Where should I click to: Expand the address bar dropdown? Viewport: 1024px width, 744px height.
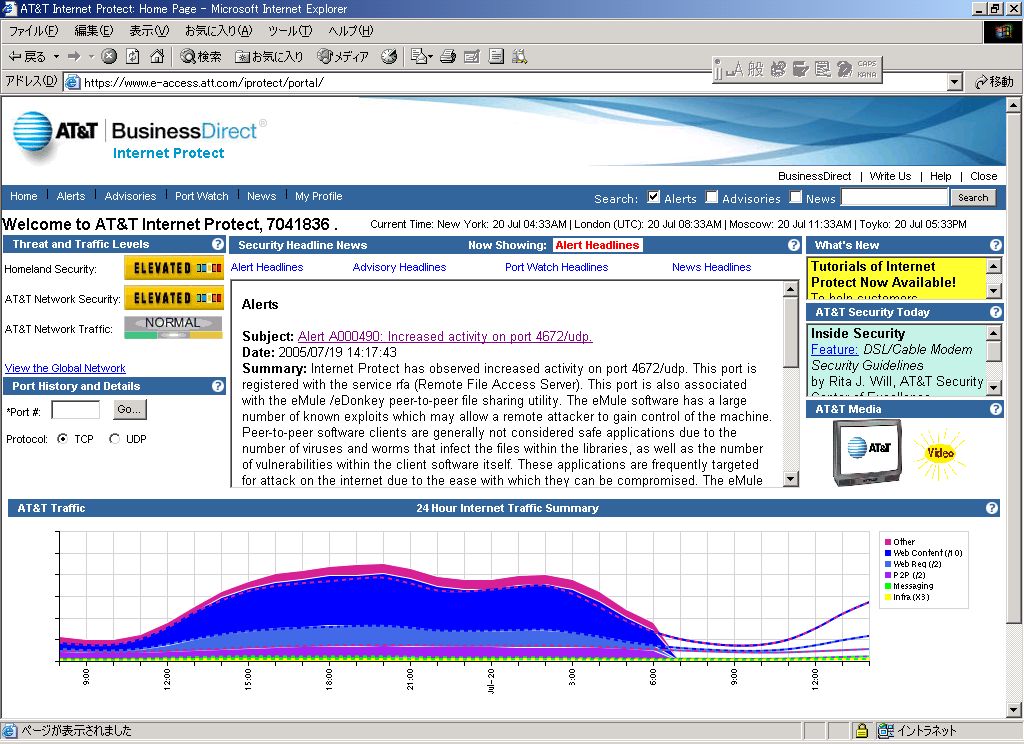tap(954, 82)
